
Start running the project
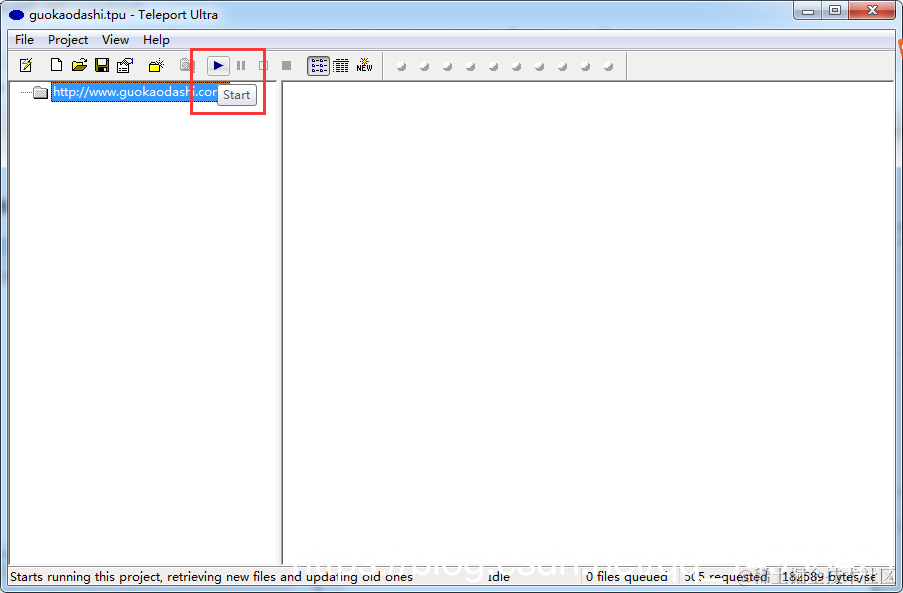tap(218, 66)
